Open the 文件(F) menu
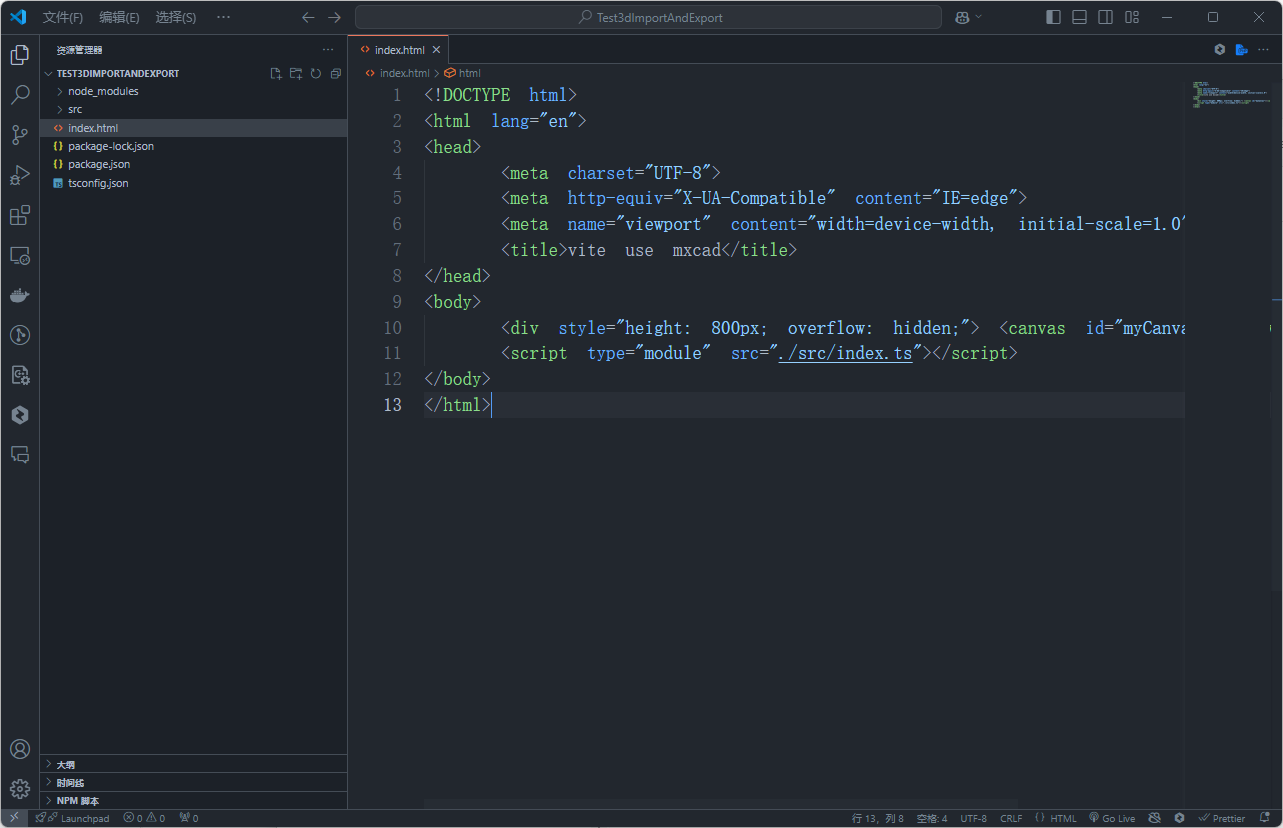The height and width of the screenshot is (828, 1283). coord(63,17)
